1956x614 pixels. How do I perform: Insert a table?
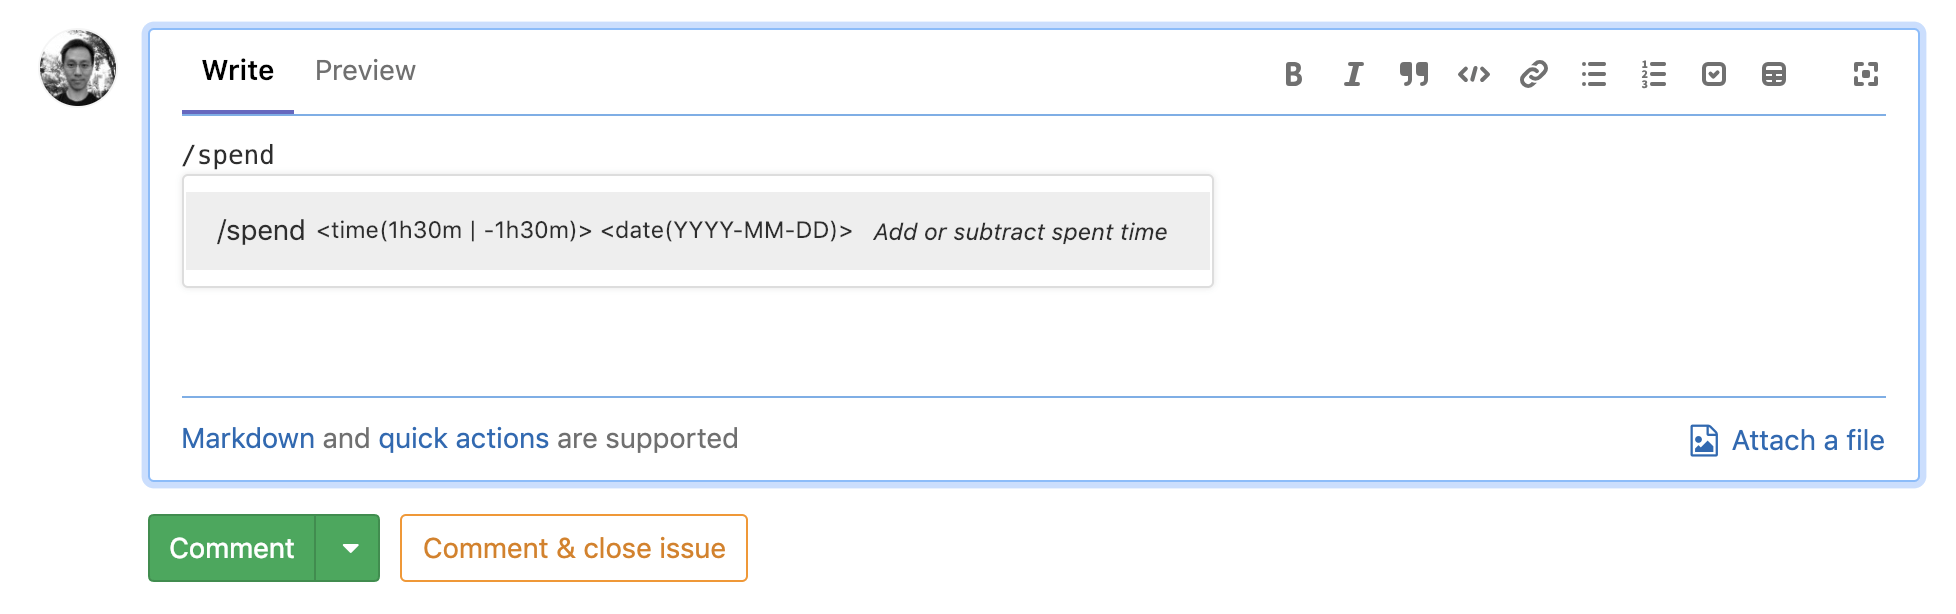click(1773, 74)
